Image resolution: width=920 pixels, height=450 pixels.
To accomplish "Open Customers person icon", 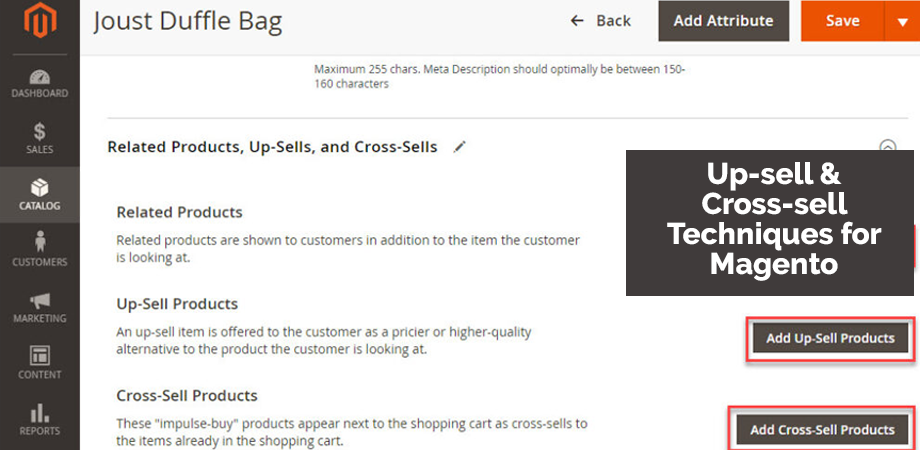I will coord(39,243).
